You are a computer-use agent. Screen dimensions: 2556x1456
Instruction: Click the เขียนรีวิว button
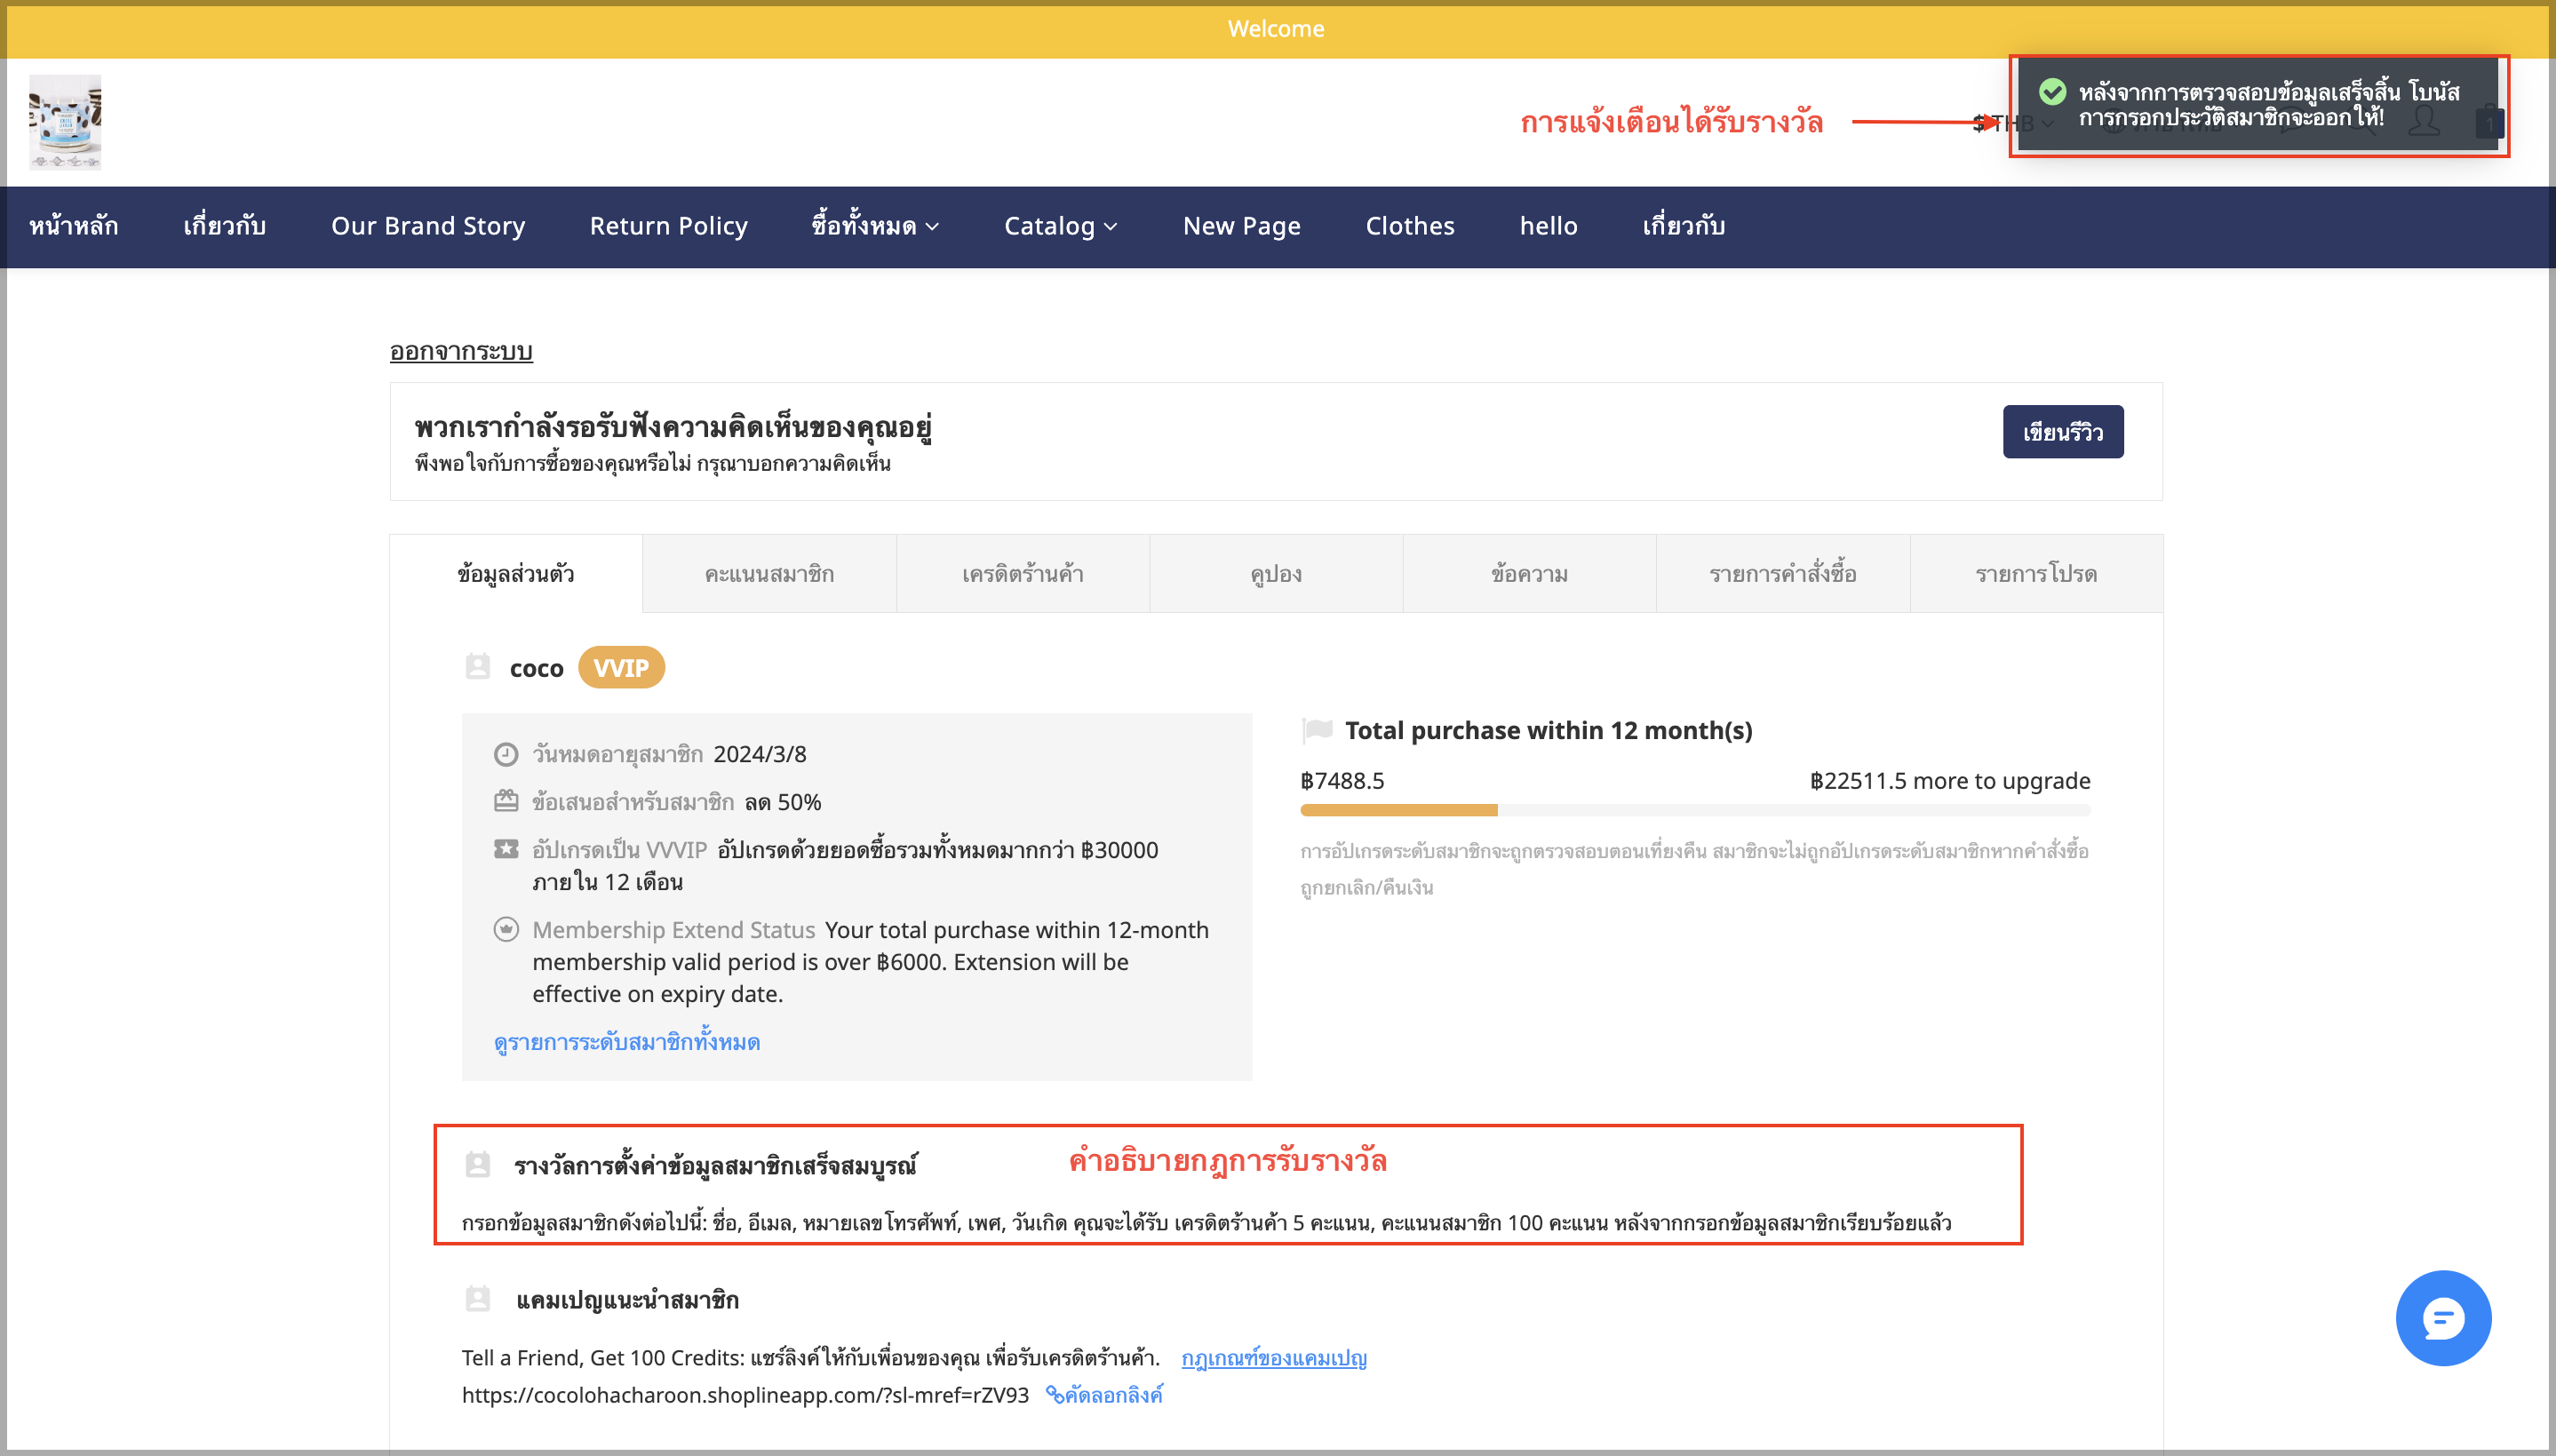(2063, 432)
